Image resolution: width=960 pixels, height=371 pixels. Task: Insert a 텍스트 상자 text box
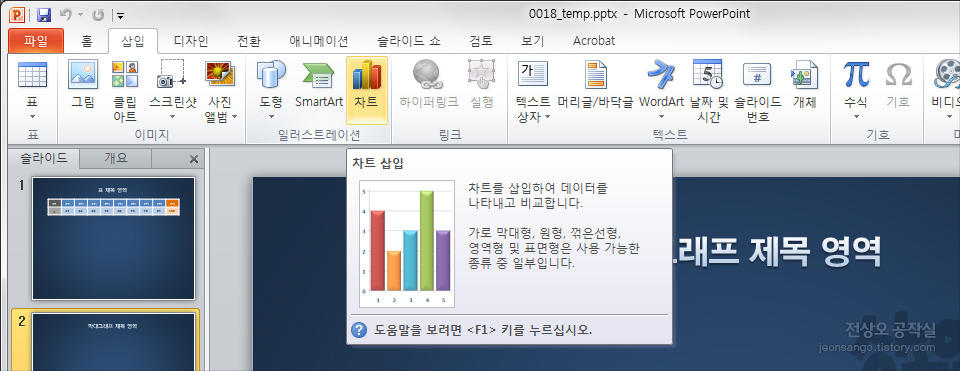pyautogui.click(x=533, y=91)
